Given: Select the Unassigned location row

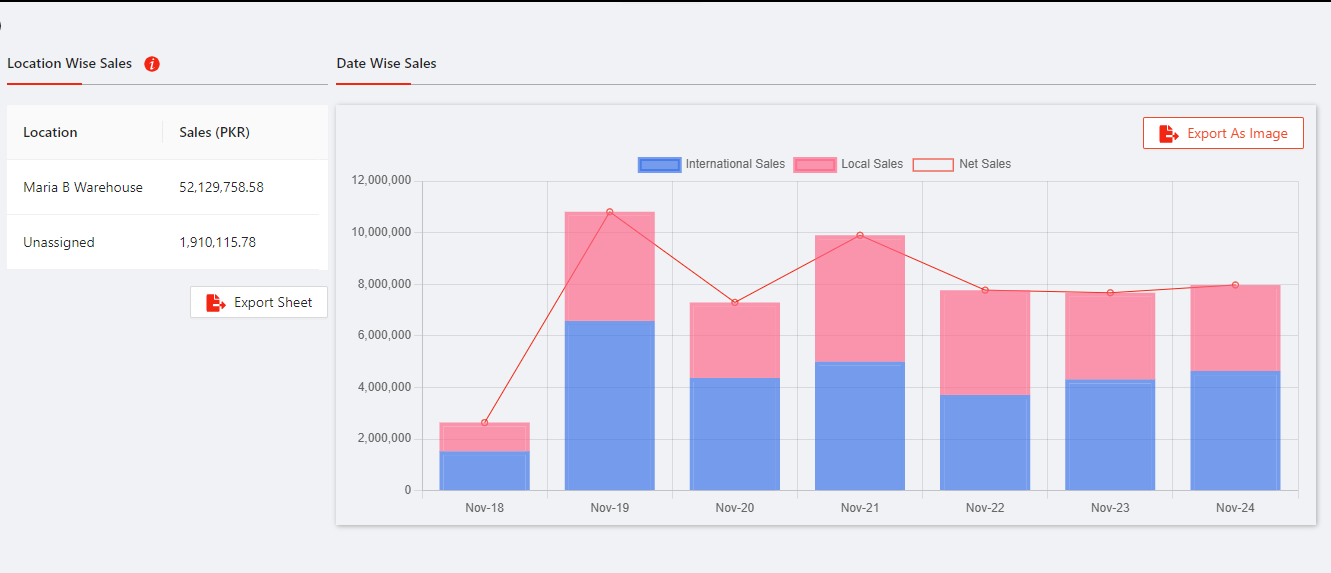Looking at the screenshot, I should point(59,242).
